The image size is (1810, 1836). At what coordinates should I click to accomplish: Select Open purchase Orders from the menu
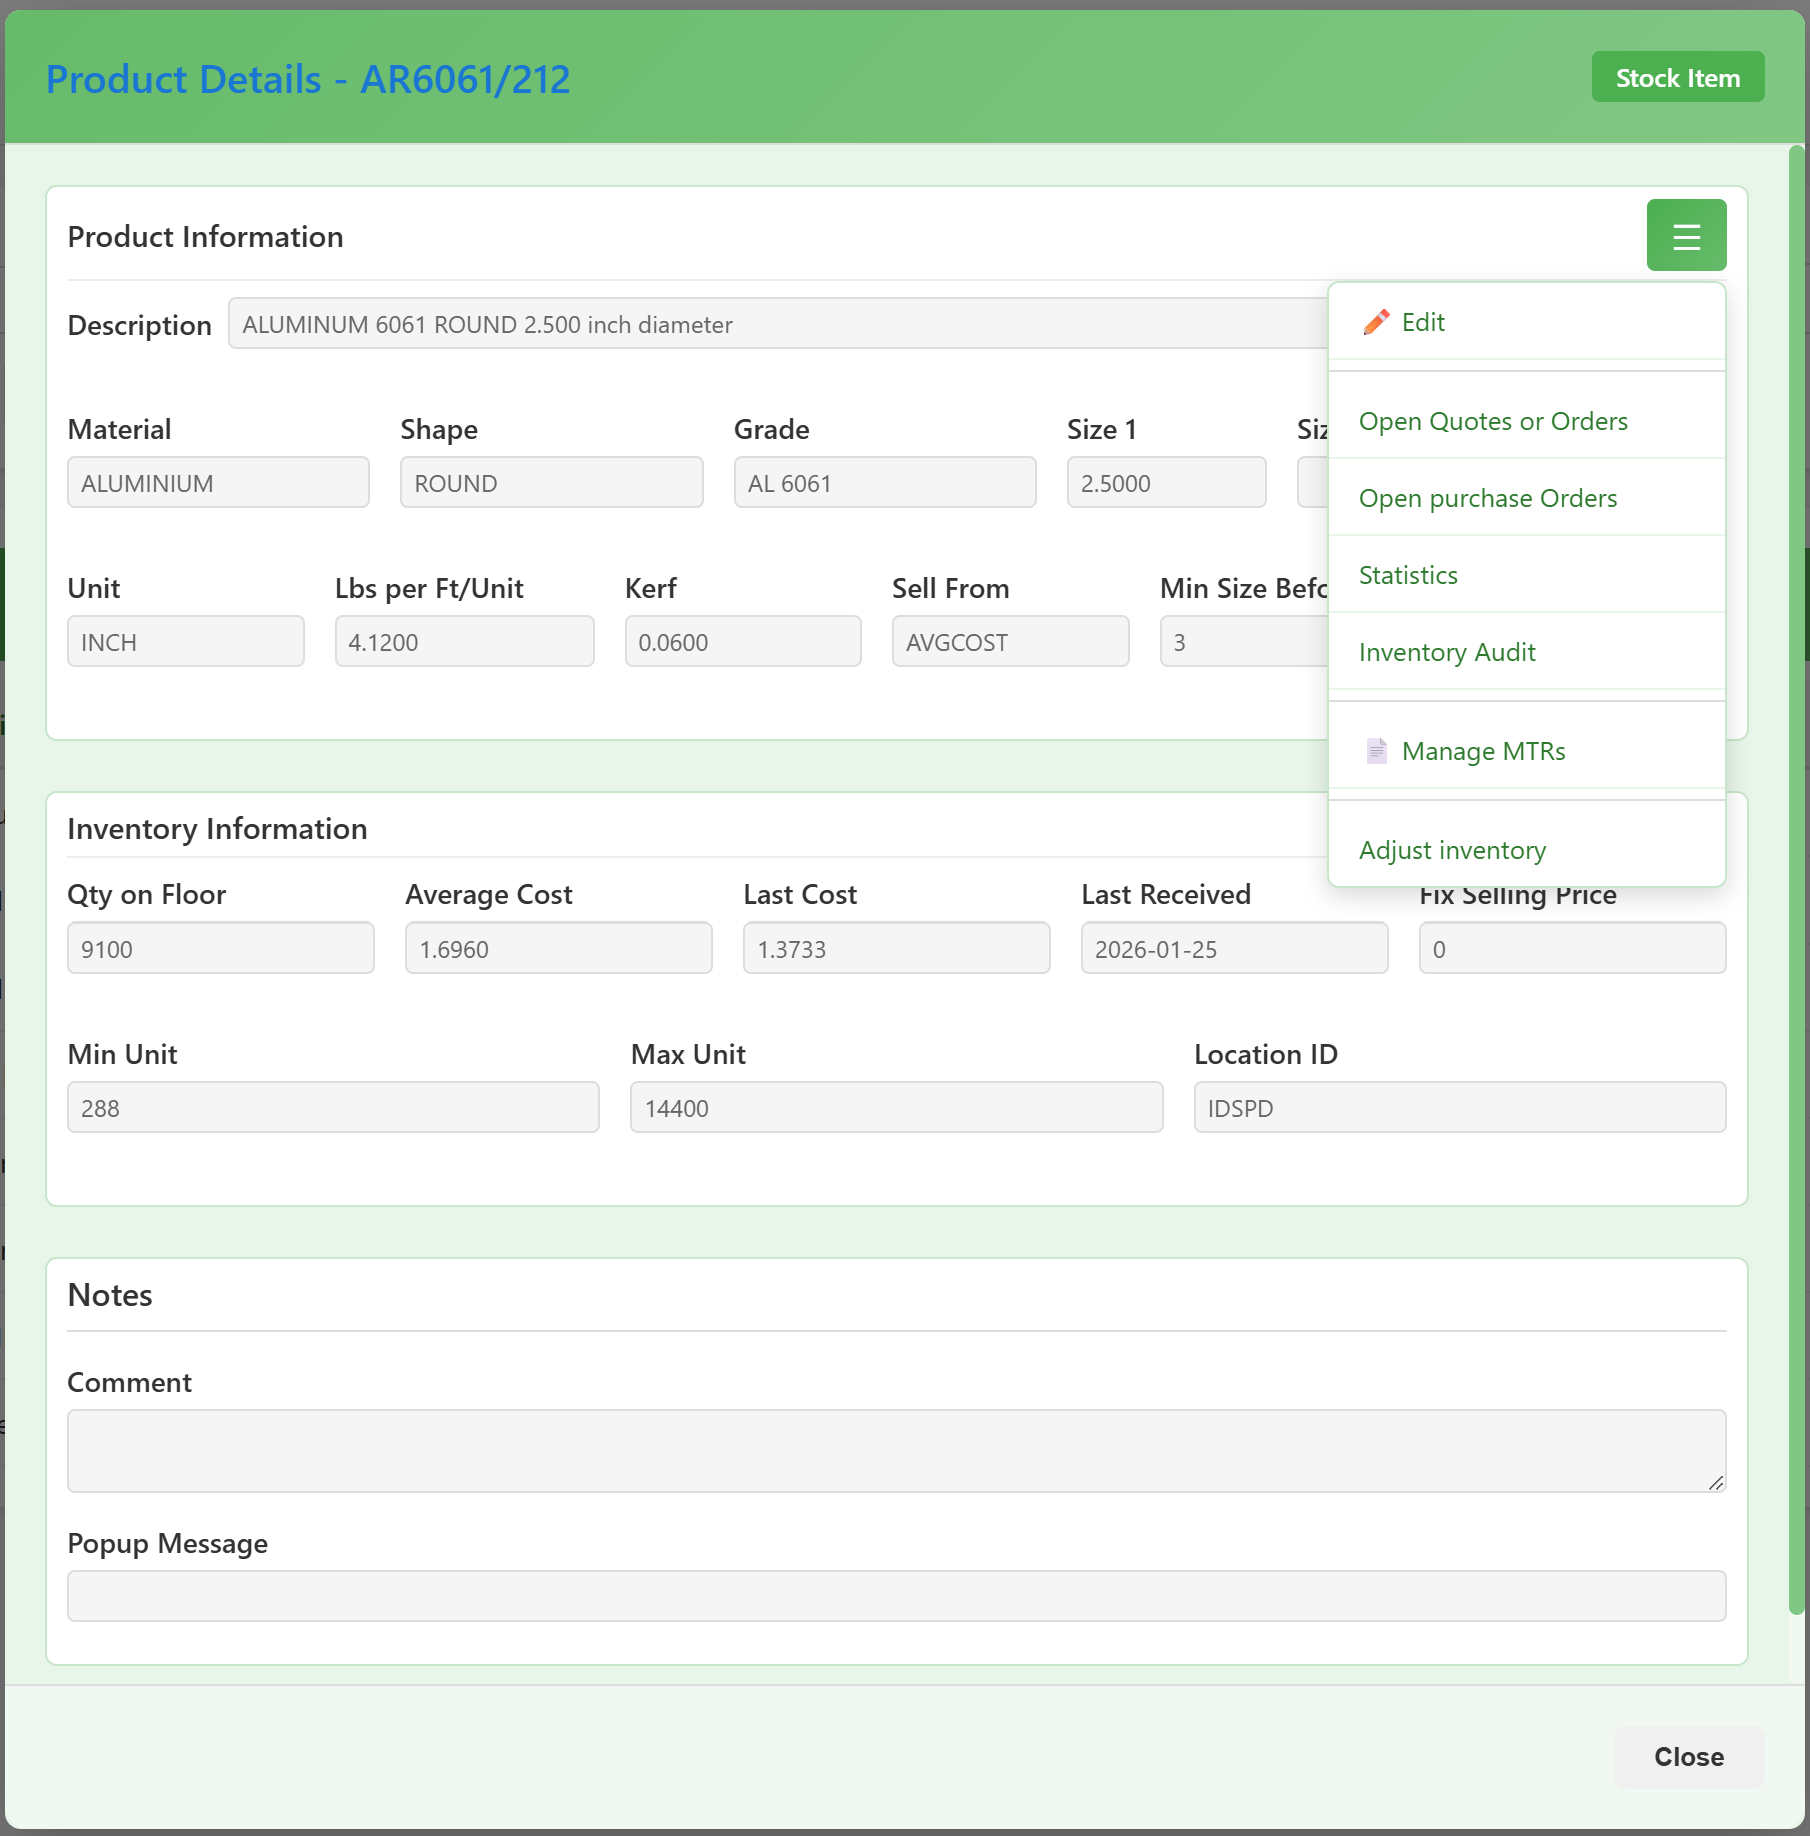coord(1488,498)
